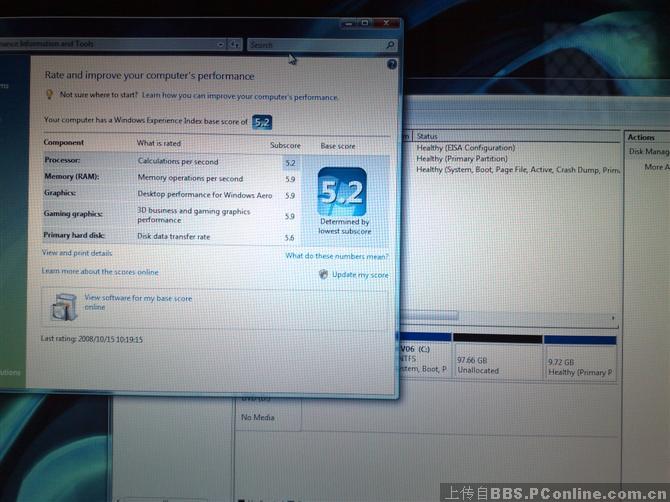Click the Update my score shield icon
This screenshot has height=502, width=670.
(323, 274)
